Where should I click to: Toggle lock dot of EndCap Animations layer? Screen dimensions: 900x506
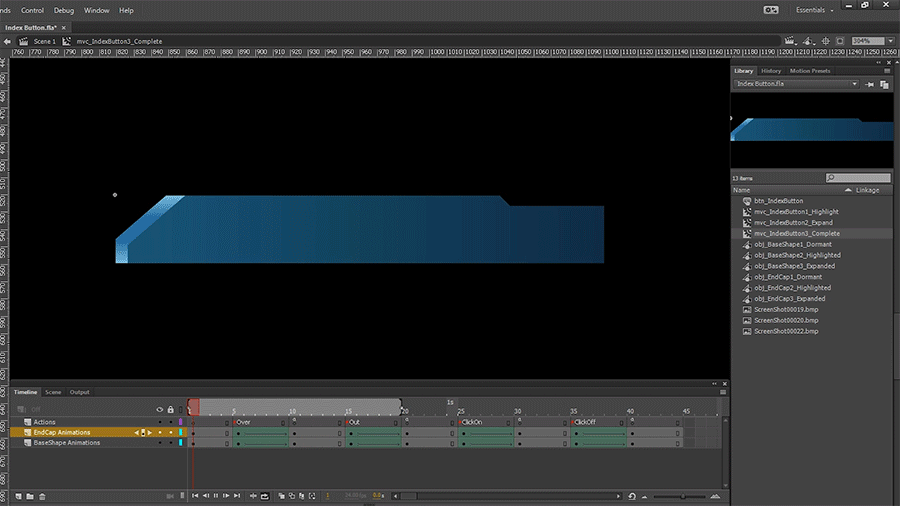coord(170,433)
